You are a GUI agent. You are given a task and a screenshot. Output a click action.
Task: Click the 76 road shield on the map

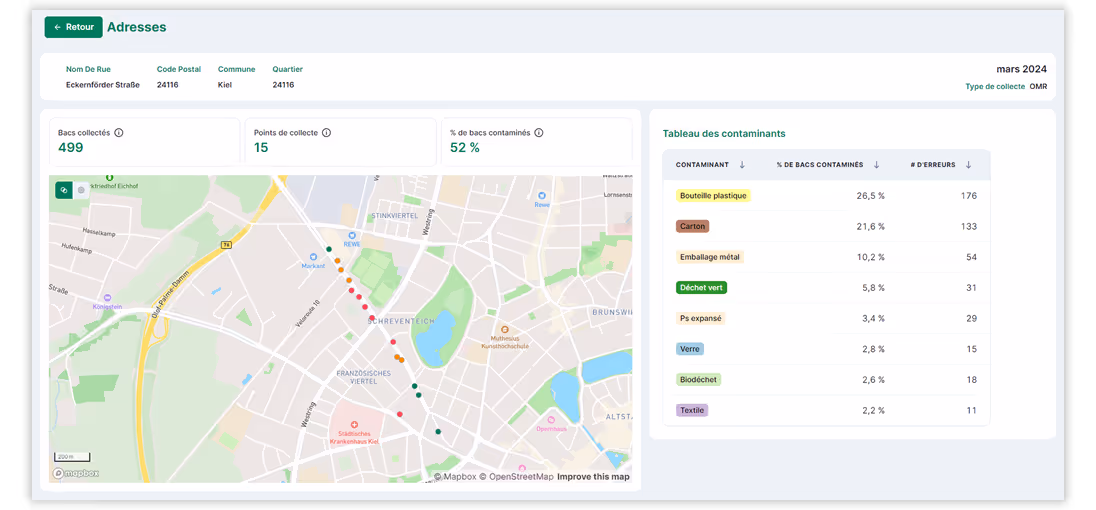(x=226, y=245)
